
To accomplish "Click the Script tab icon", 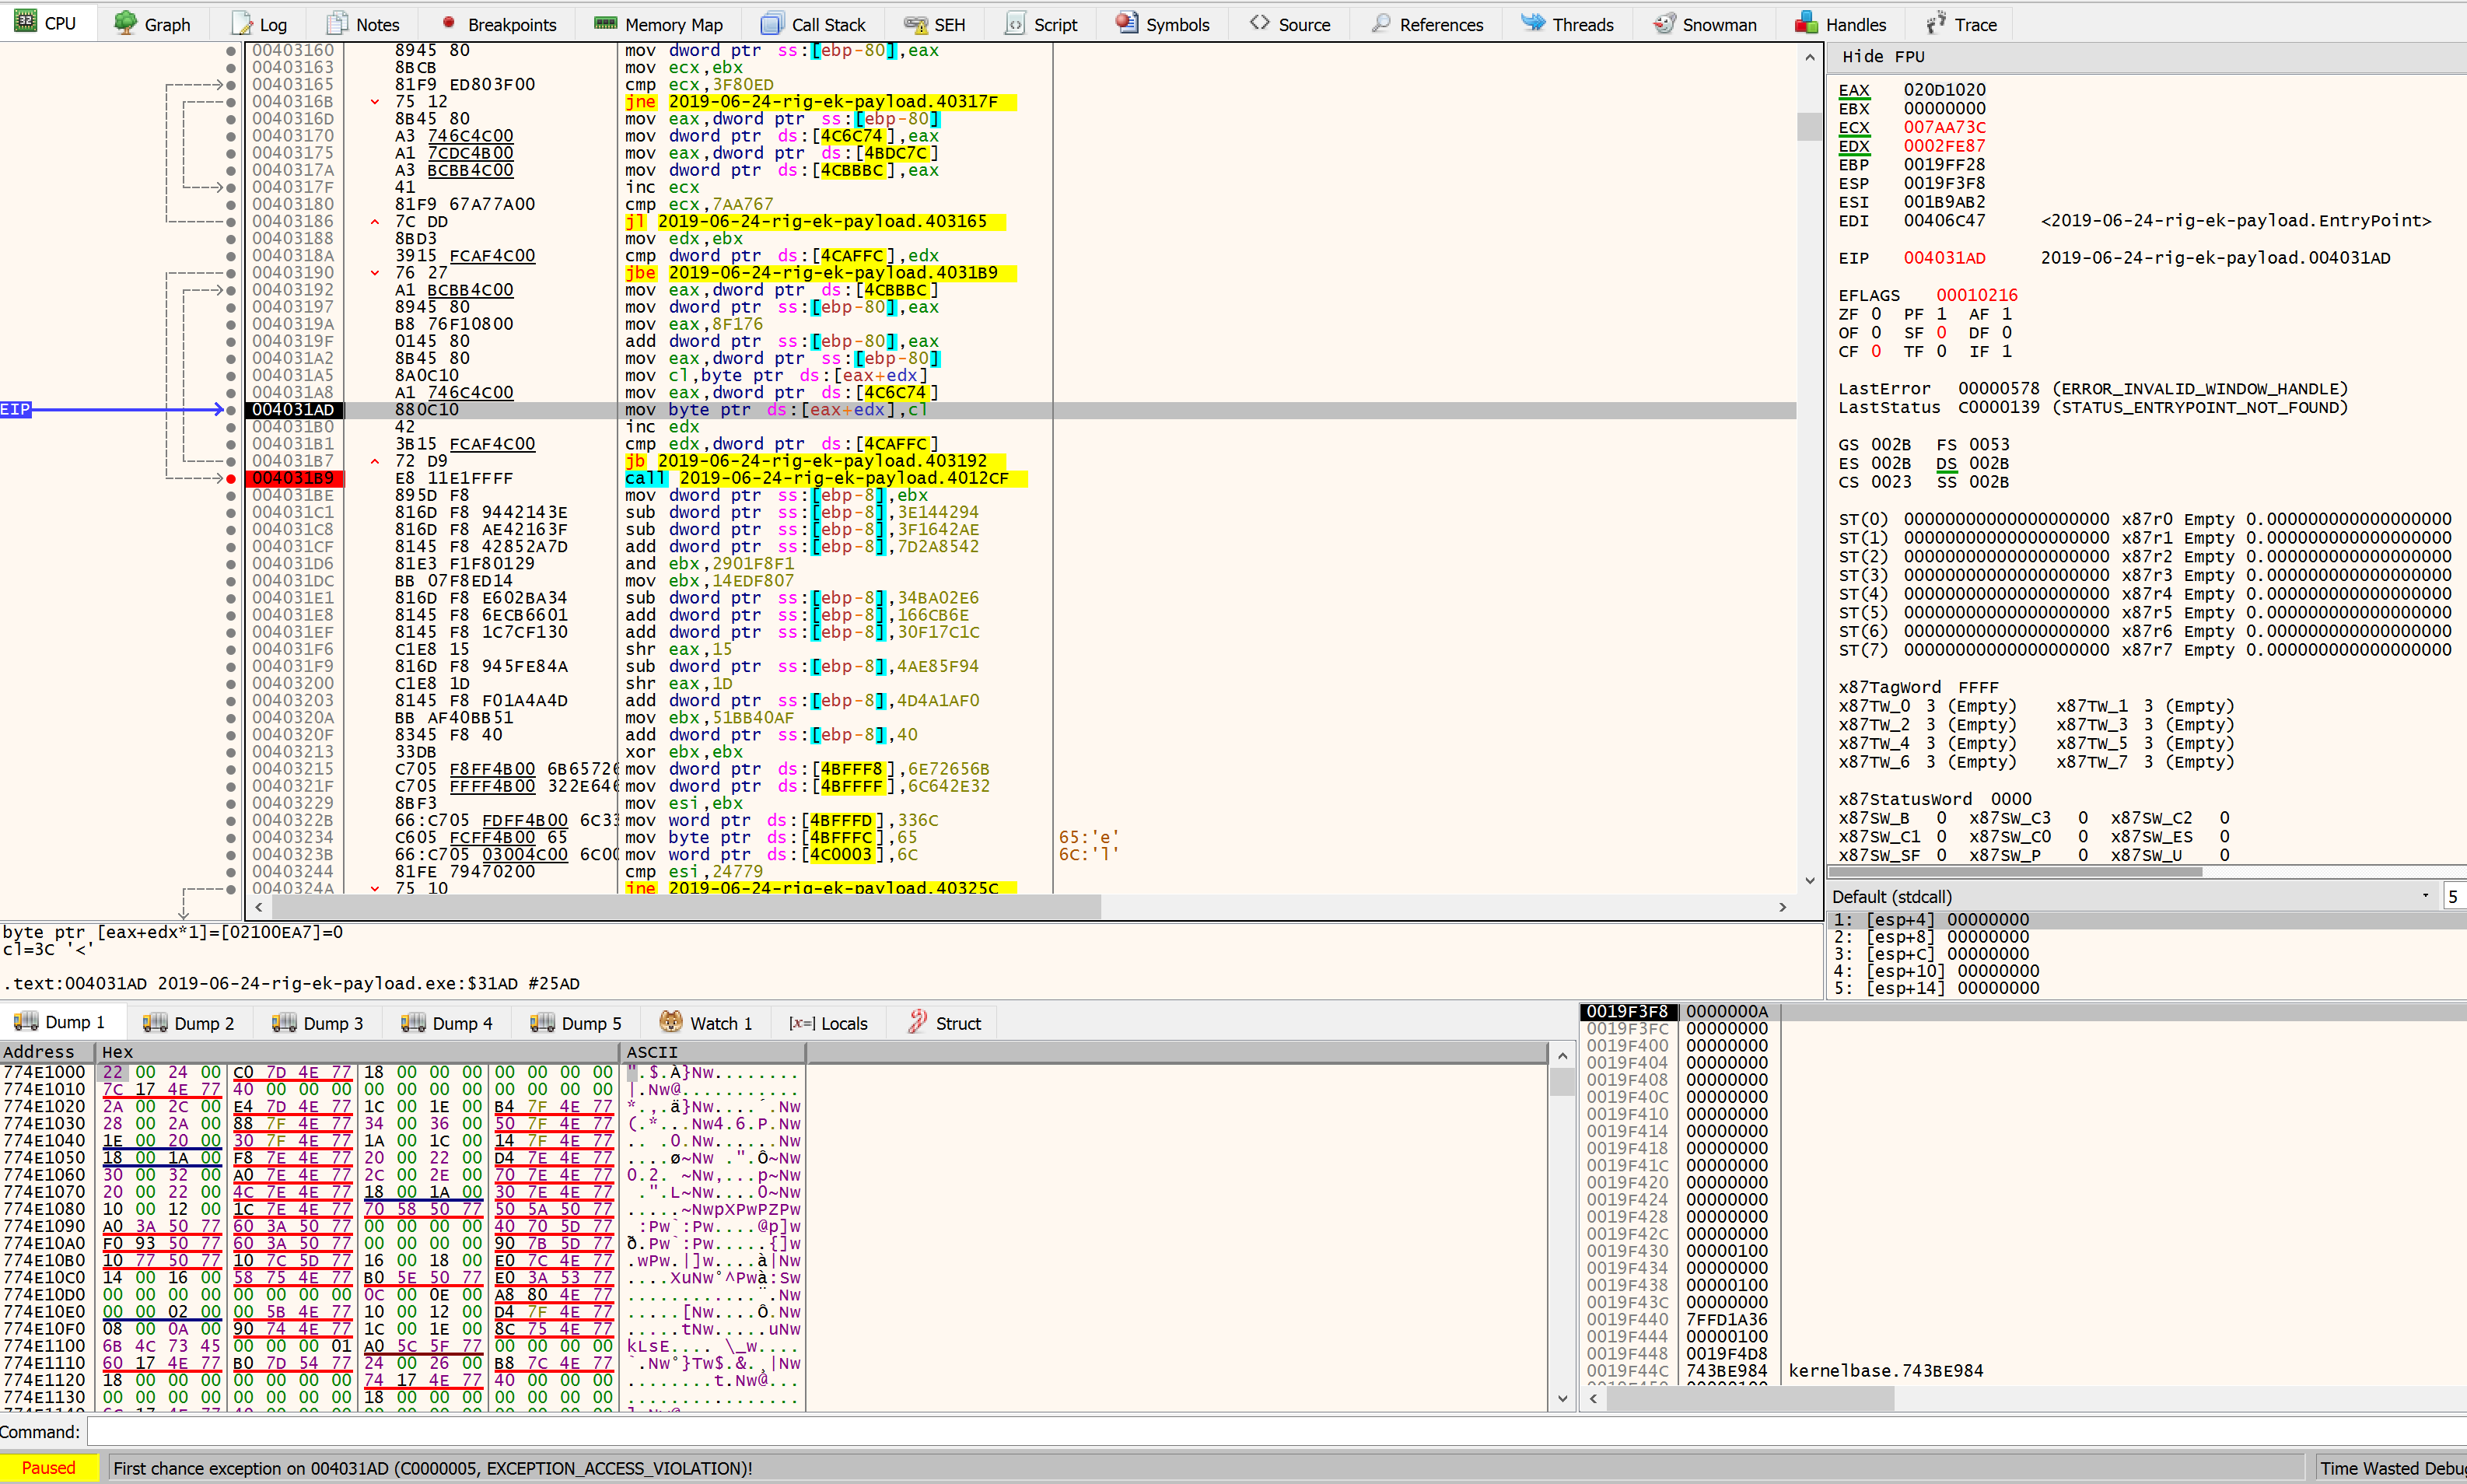I will pos(1015,23).
